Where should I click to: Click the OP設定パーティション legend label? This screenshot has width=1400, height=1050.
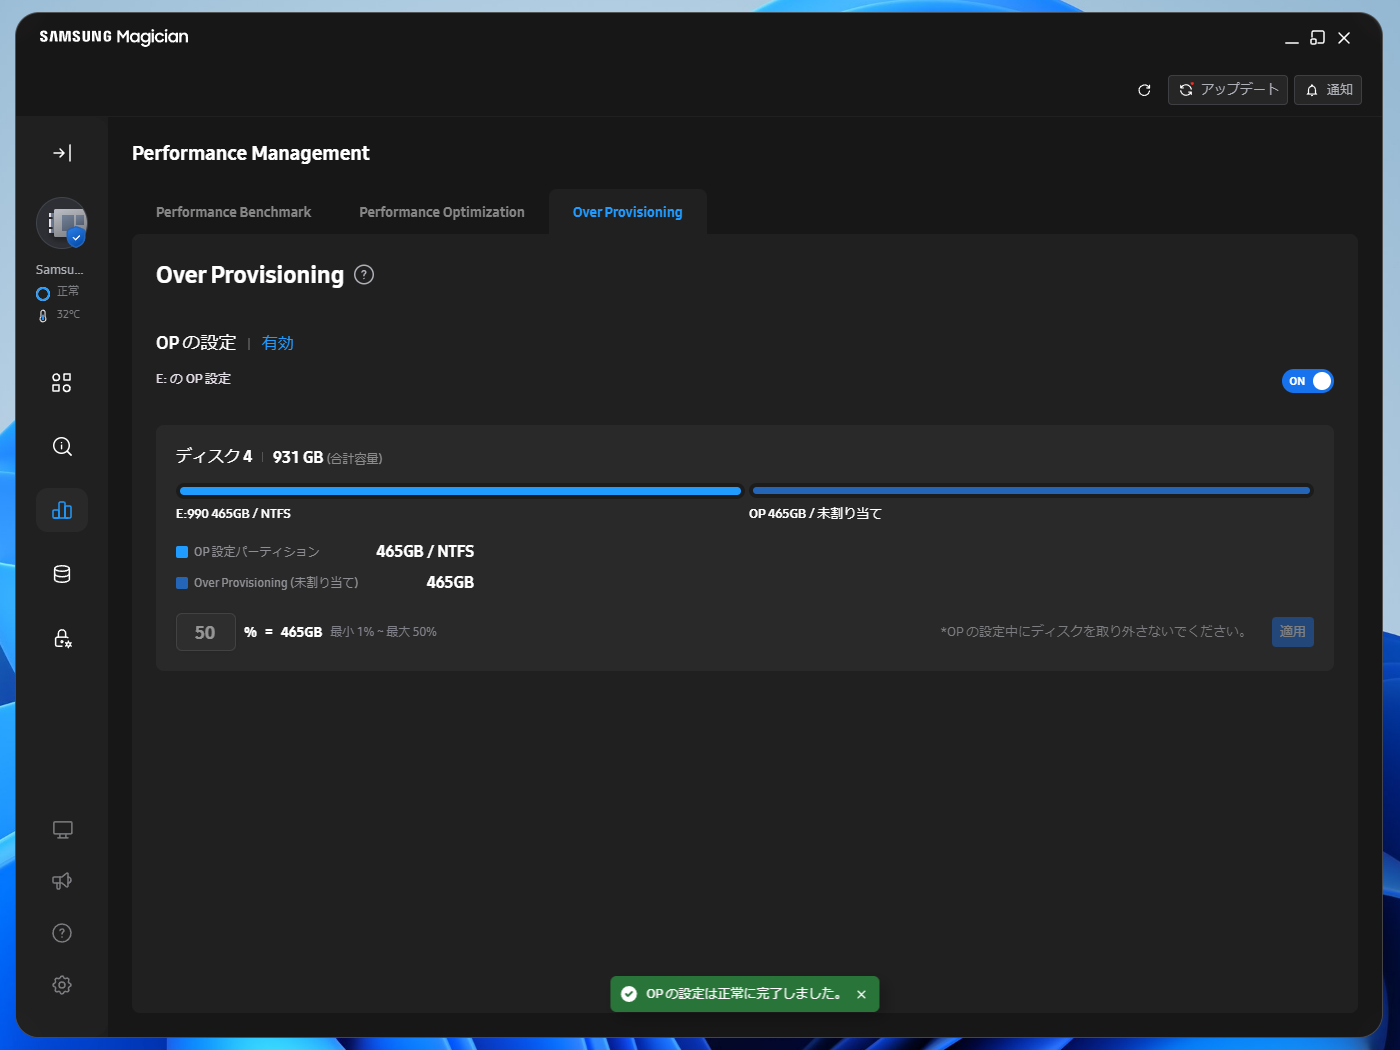tap(256, 552)
